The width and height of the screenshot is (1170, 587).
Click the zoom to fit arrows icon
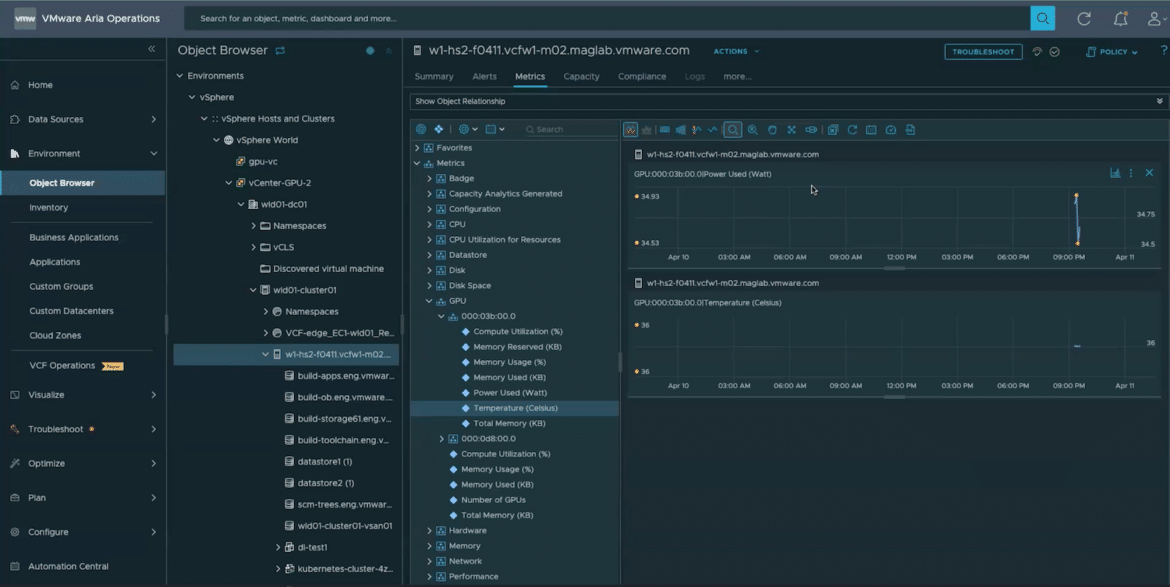(x=791, y=130)
